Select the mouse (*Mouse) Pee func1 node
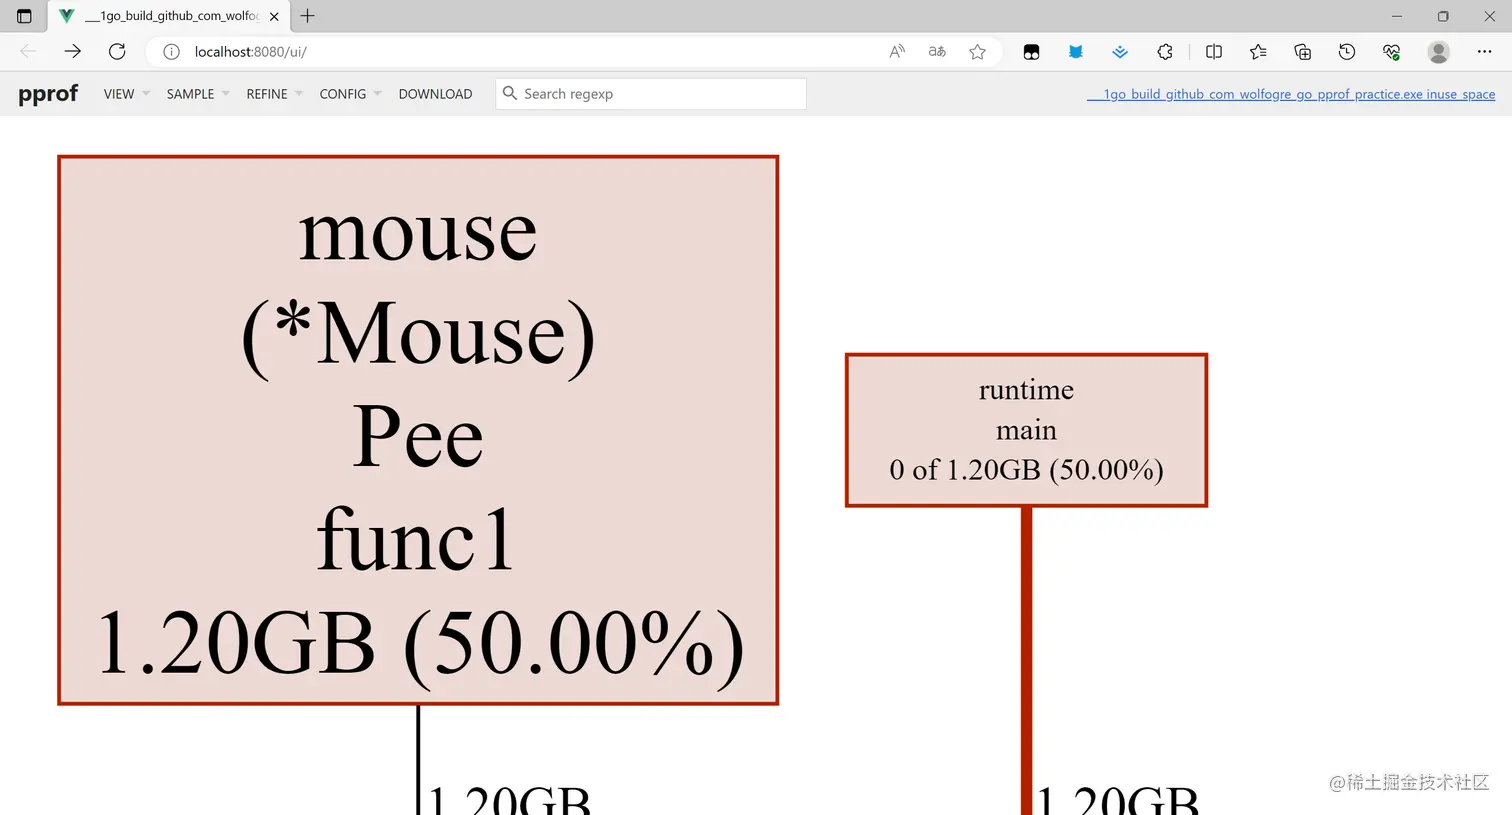 pyautogui.click(x=418, y=430)
